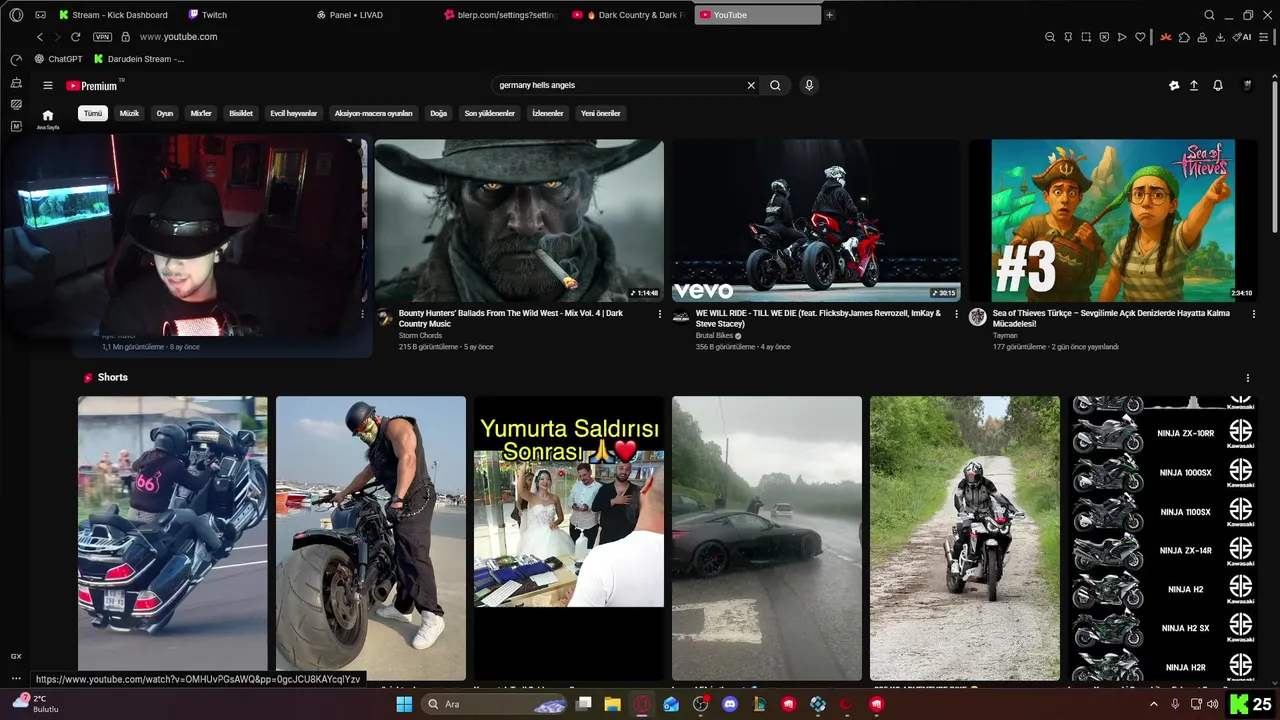Click the YouTube Premium logo
Screen dimensions: 1280x720
92,86
